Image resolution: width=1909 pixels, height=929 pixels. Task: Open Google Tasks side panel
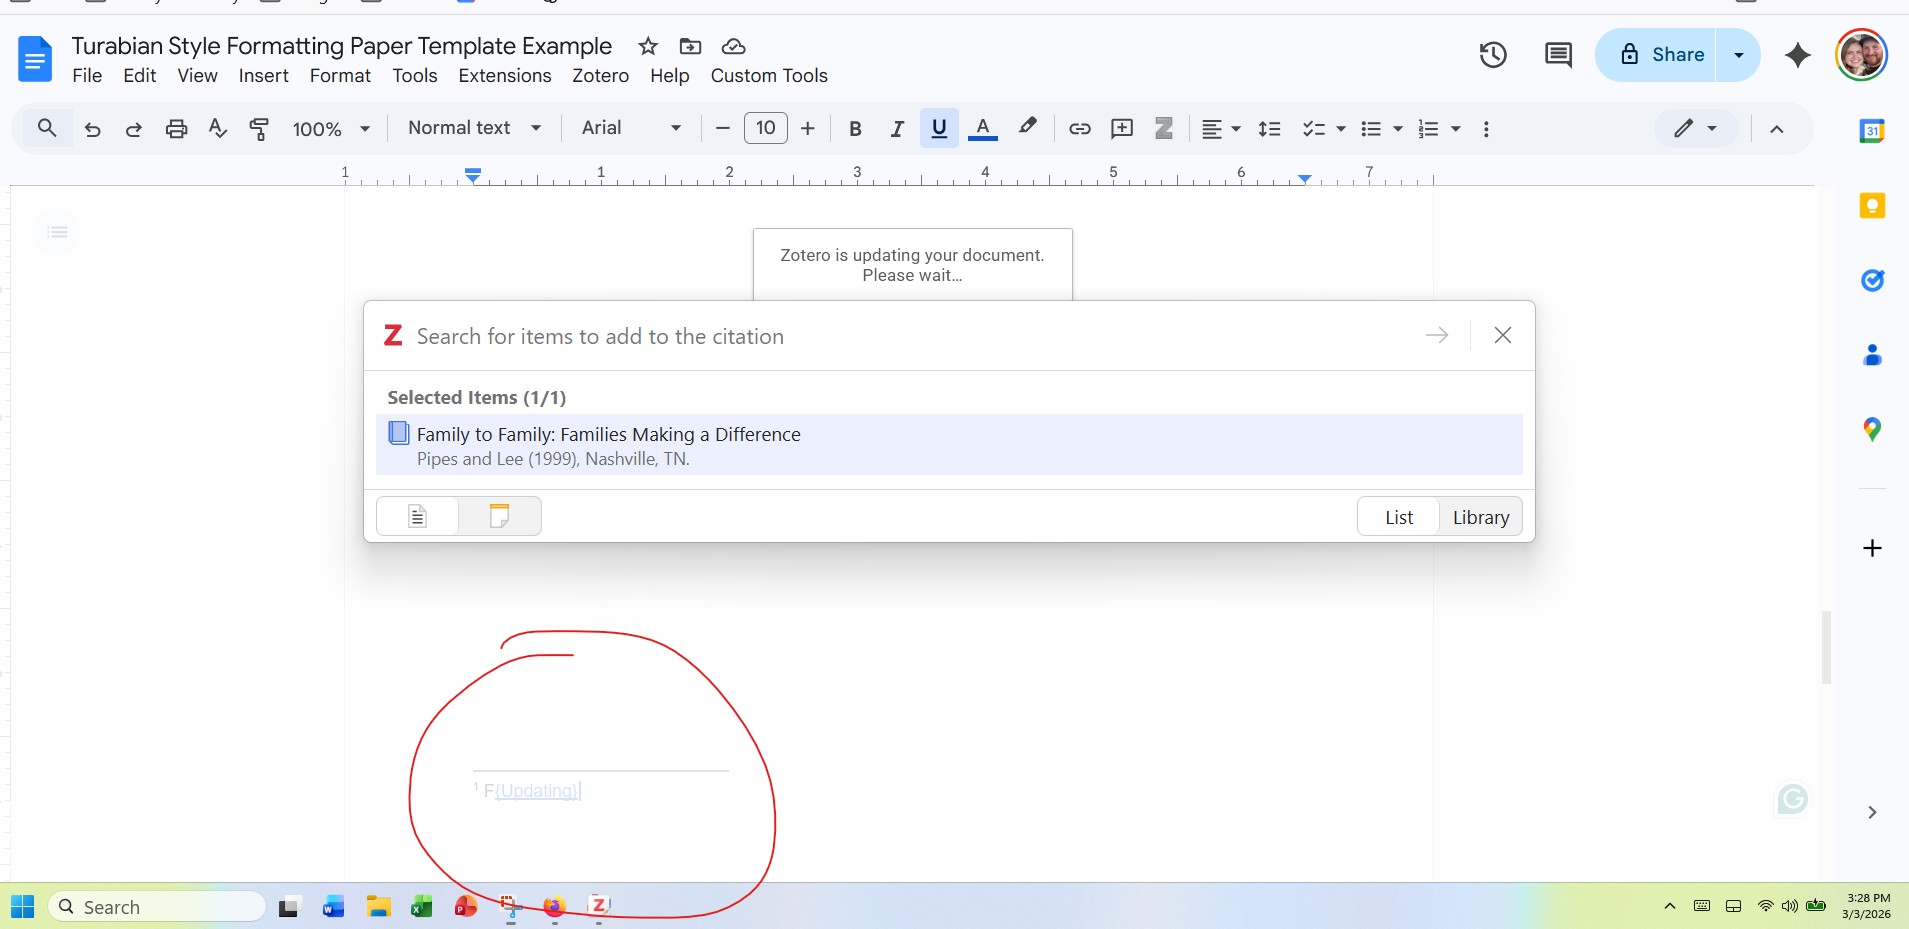click(1872, 281)
